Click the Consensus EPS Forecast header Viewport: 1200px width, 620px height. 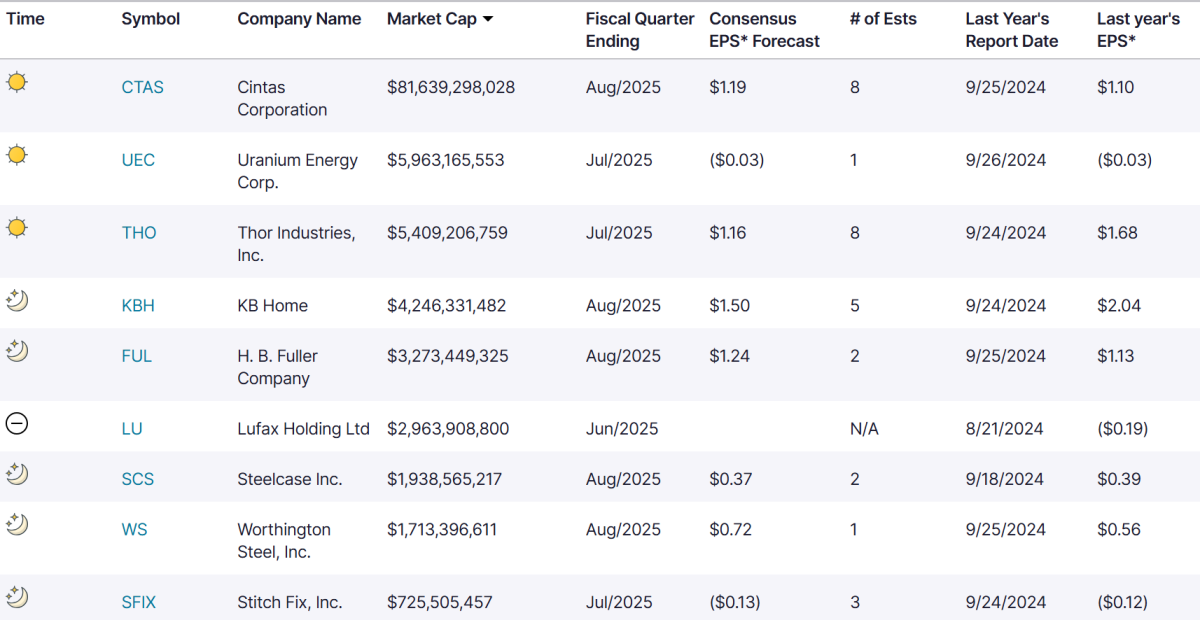764,30
